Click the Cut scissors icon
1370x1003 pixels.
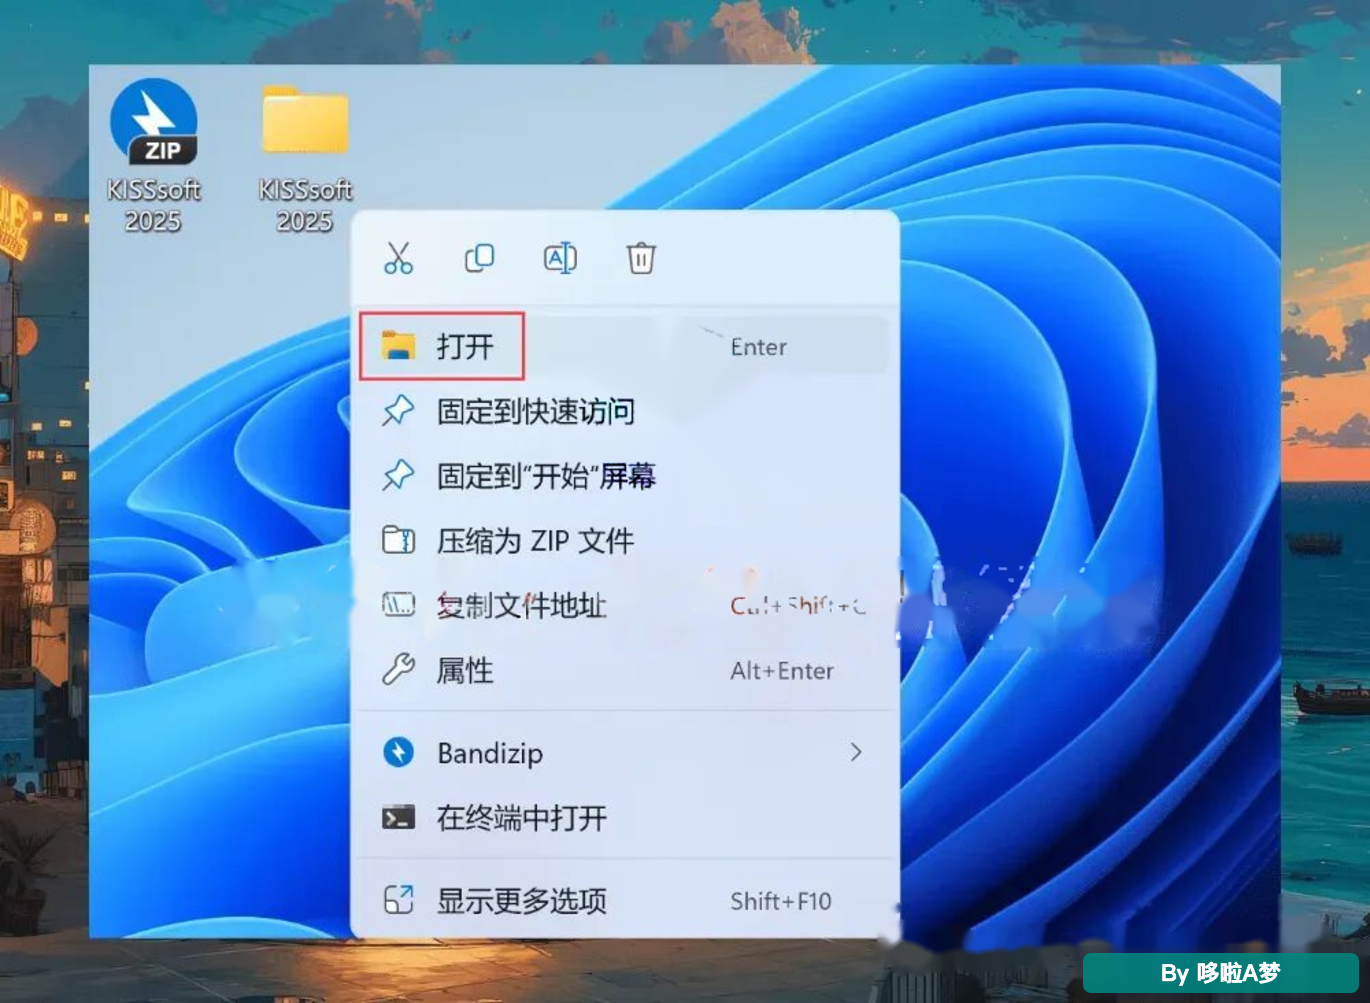(x=398, y=258)
